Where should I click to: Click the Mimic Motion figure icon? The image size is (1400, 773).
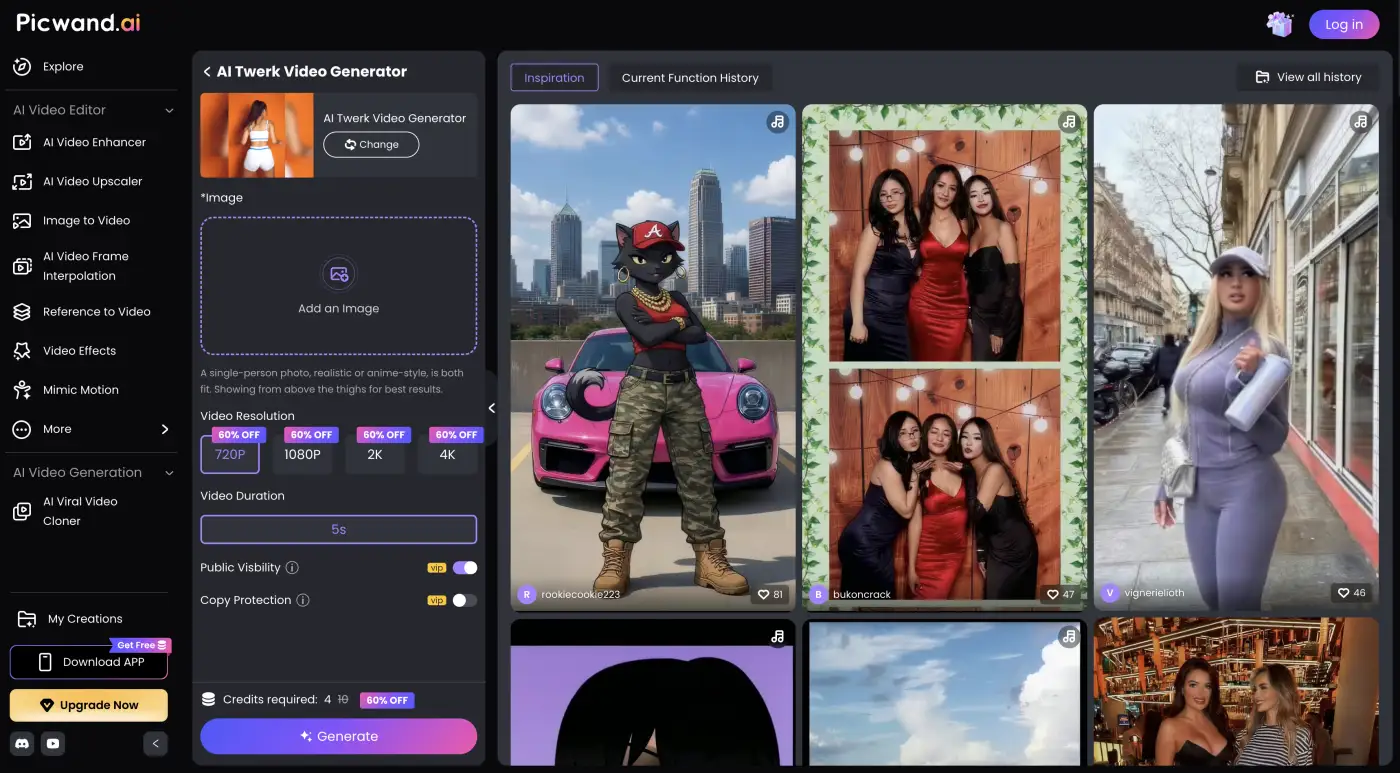point(22,390)
